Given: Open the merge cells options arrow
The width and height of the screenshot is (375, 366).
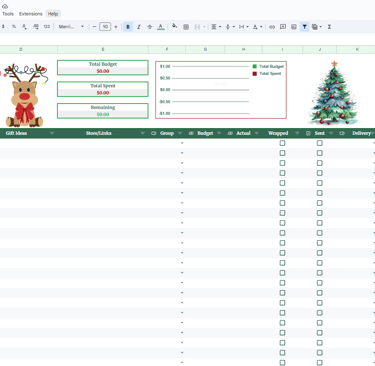Looking at the screenshot, I should pos(204,27).
